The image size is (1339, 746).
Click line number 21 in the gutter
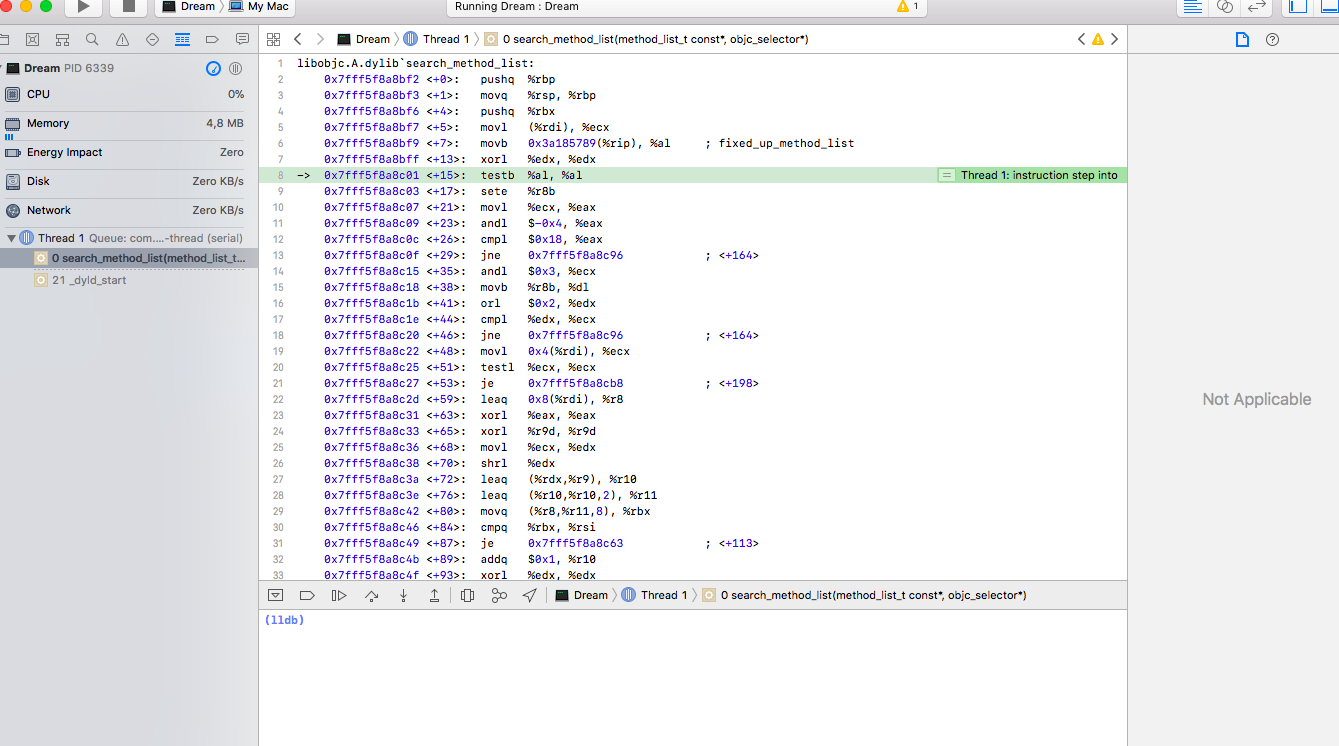tap(280, 383)
